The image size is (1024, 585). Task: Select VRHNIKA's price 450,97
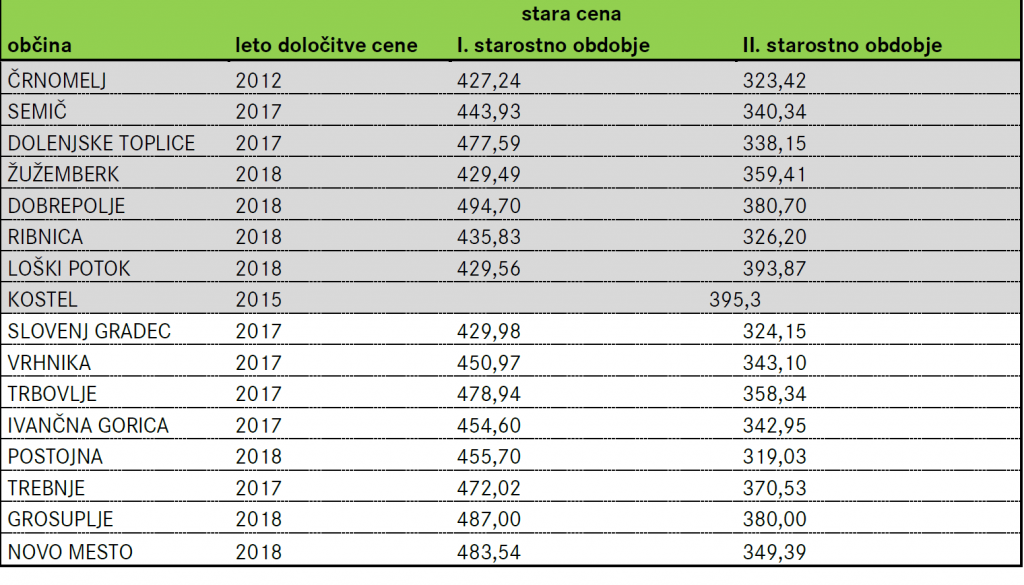pos(488,362)
